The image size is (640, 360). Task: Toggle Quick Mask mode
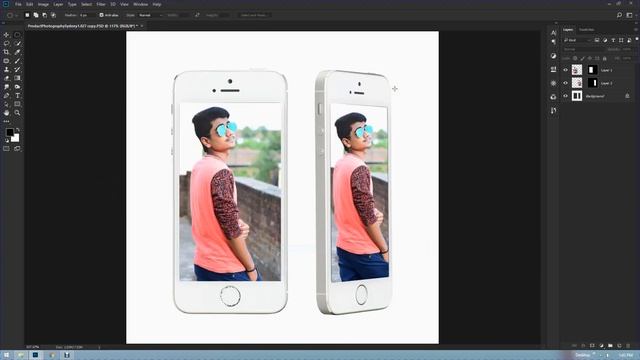7,149
